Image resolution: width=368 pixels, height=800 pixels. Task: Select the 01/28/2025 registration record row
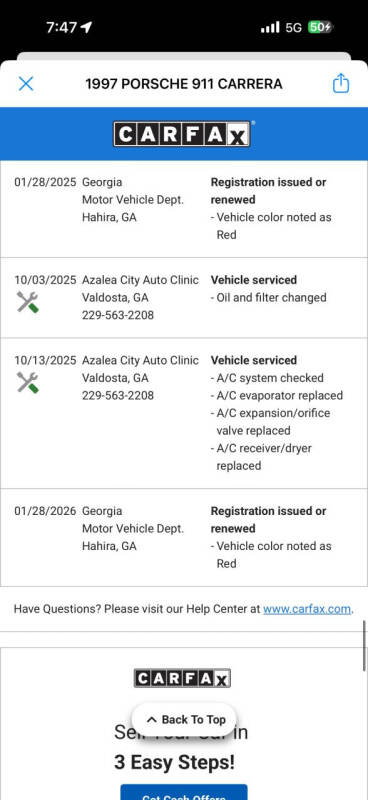[184, 209]
